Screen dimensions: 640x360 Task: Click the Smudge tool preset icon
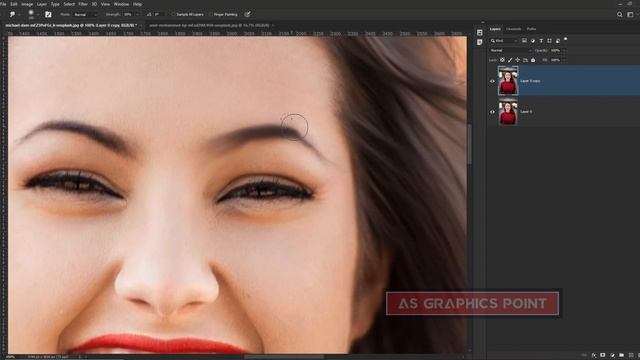click(12, 14)
